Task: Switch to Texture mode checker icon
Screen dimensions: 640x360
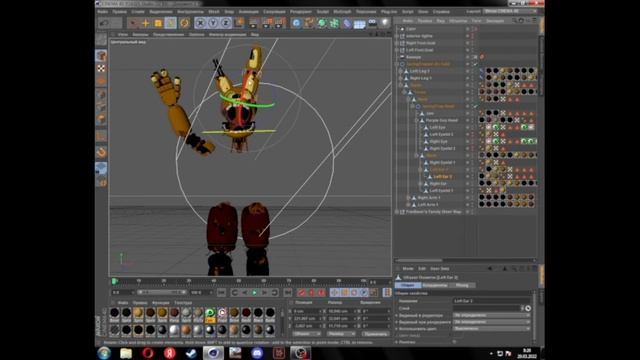Action: pyautogui.click(x=101, y=69)
